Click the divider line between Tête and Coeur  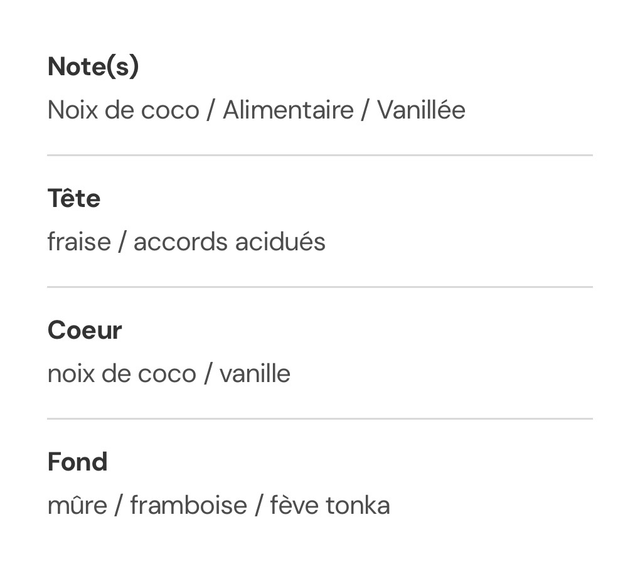click(320, 287)
